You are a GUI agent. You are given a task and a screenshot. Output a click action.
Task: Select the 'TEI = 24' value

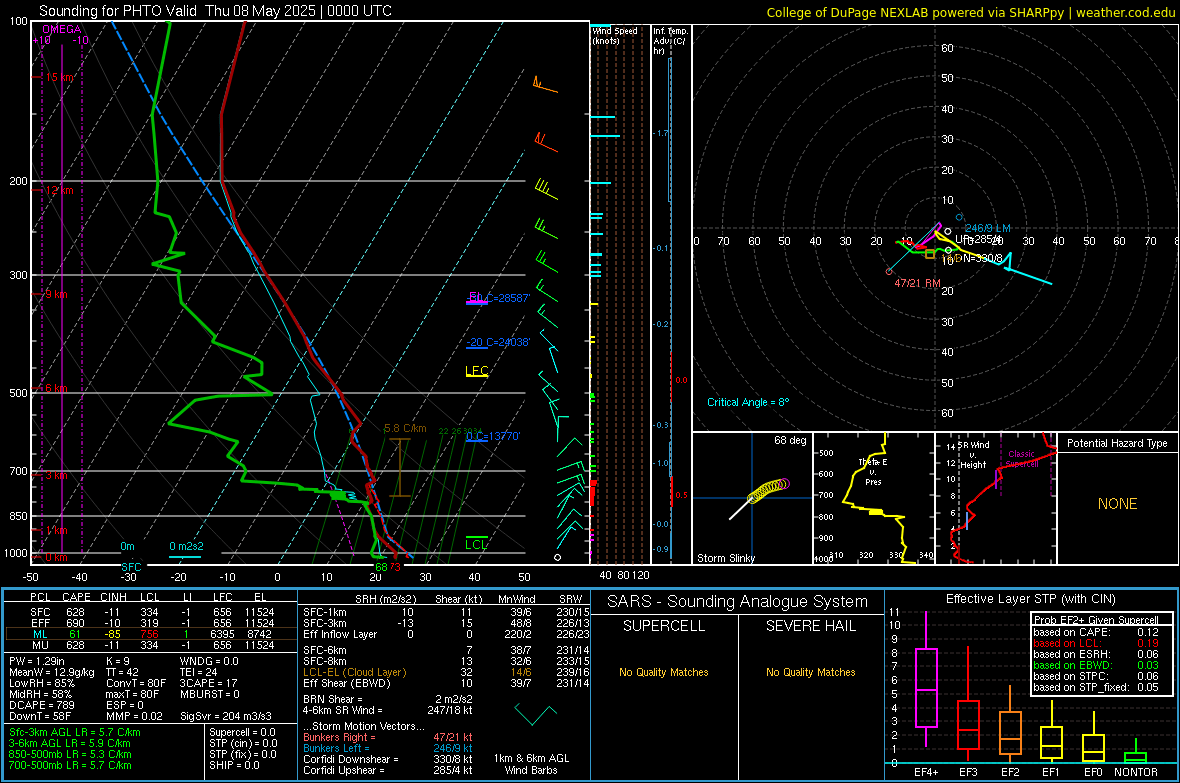coord(199,672)
